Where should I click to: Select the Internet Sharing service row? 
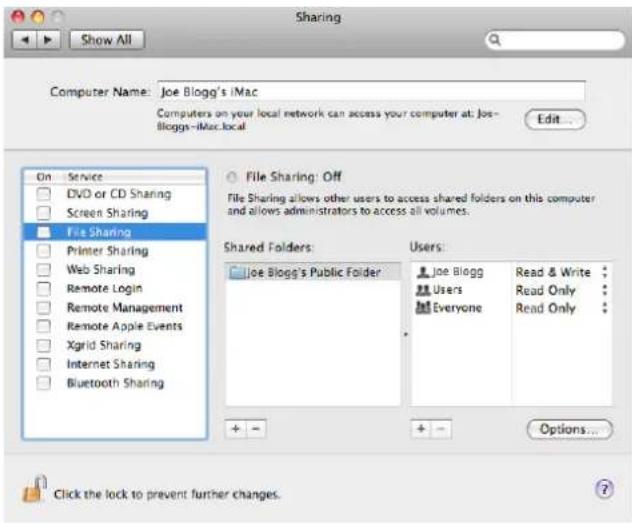(115, 364)
